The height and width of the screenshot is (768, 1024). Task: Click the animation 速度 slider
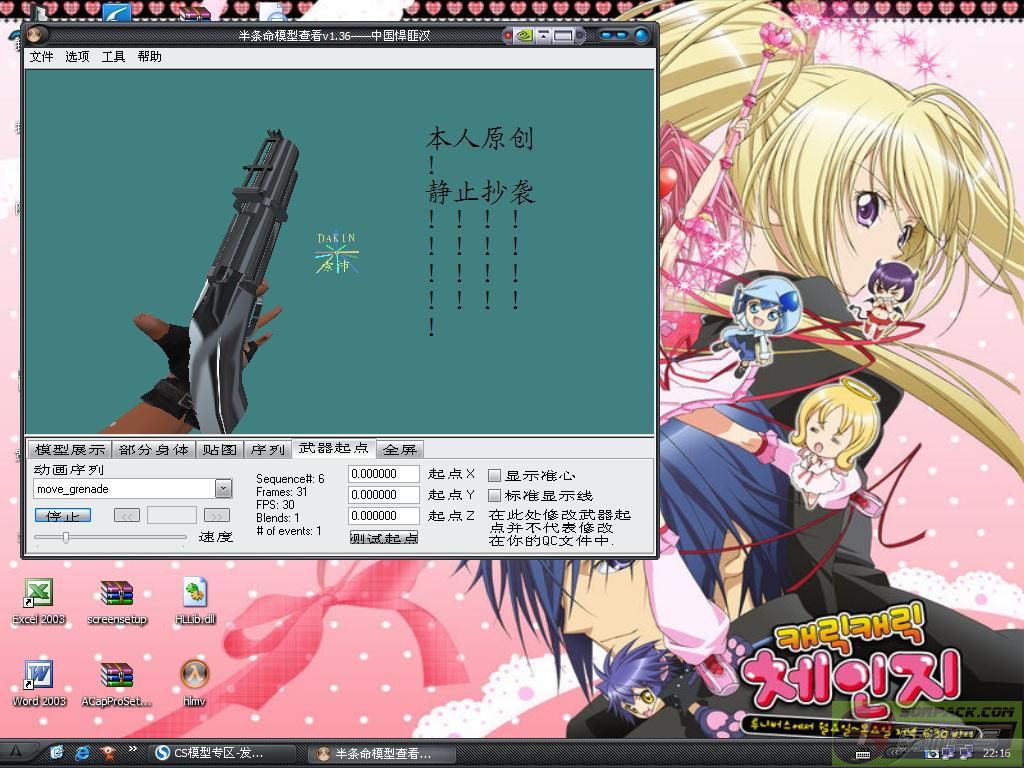tap(110, 537)
